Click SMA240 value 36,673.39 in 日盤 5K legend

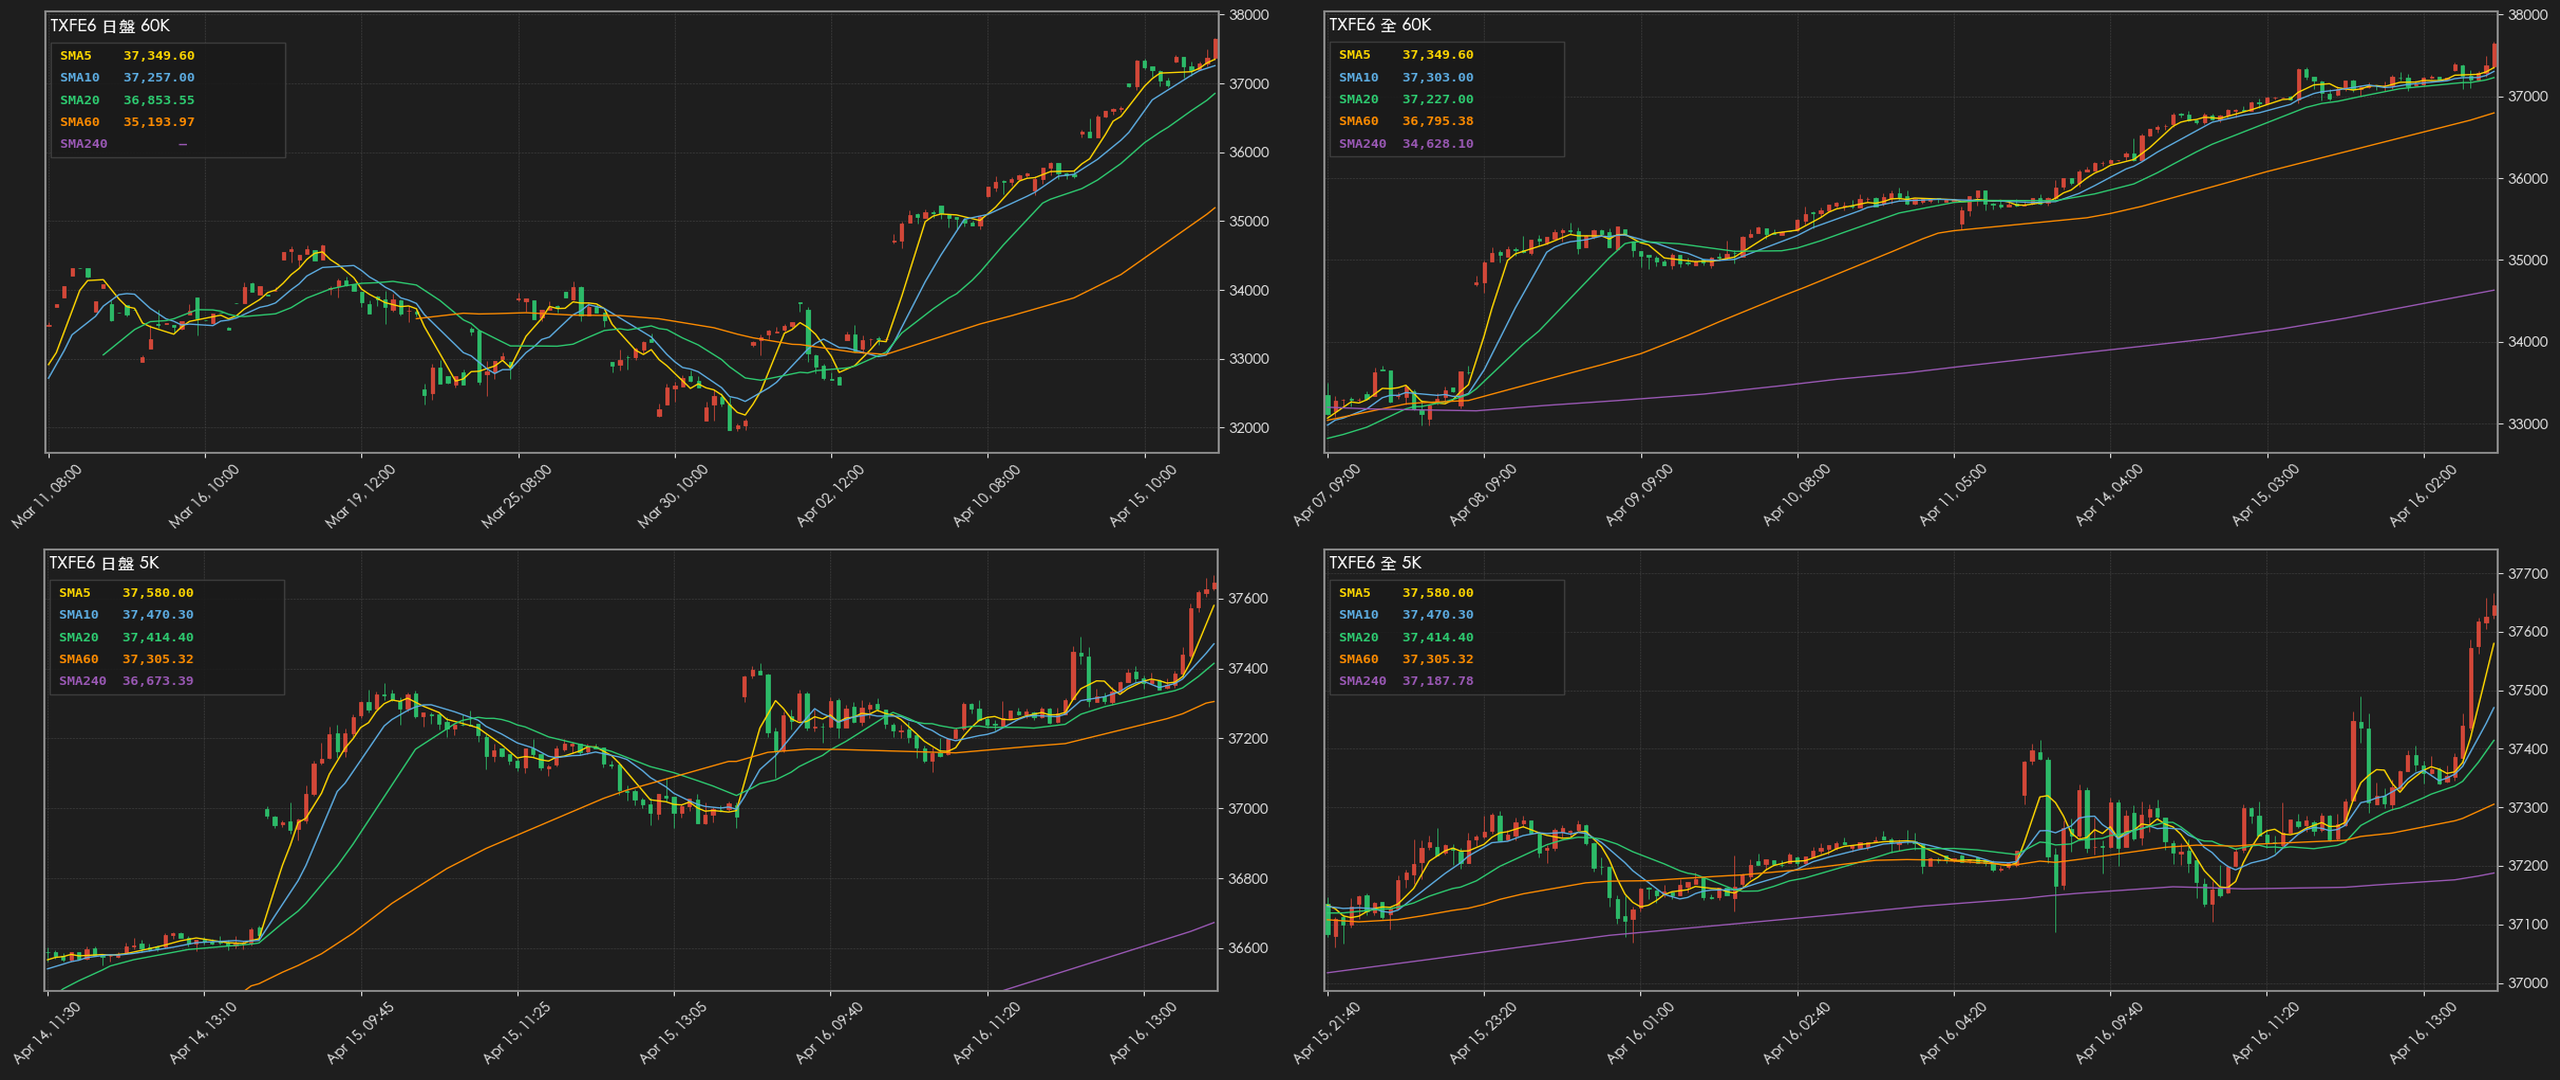(157, 681)
